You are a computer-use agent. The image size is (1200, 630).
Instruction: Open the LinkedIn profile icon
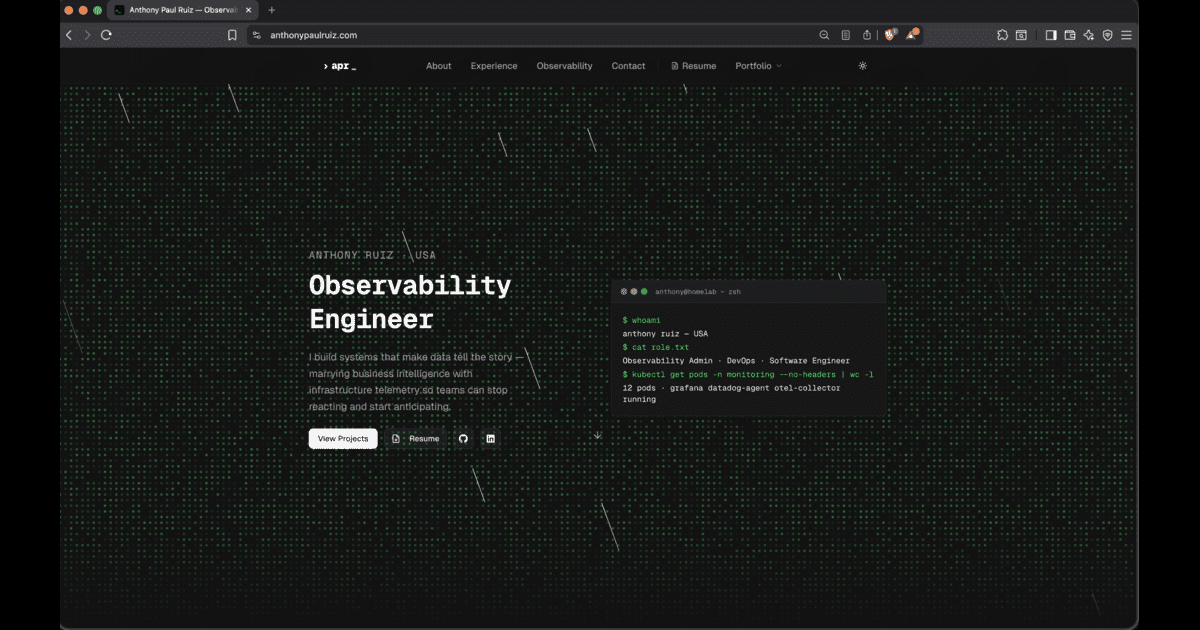[x=490, y=438]
